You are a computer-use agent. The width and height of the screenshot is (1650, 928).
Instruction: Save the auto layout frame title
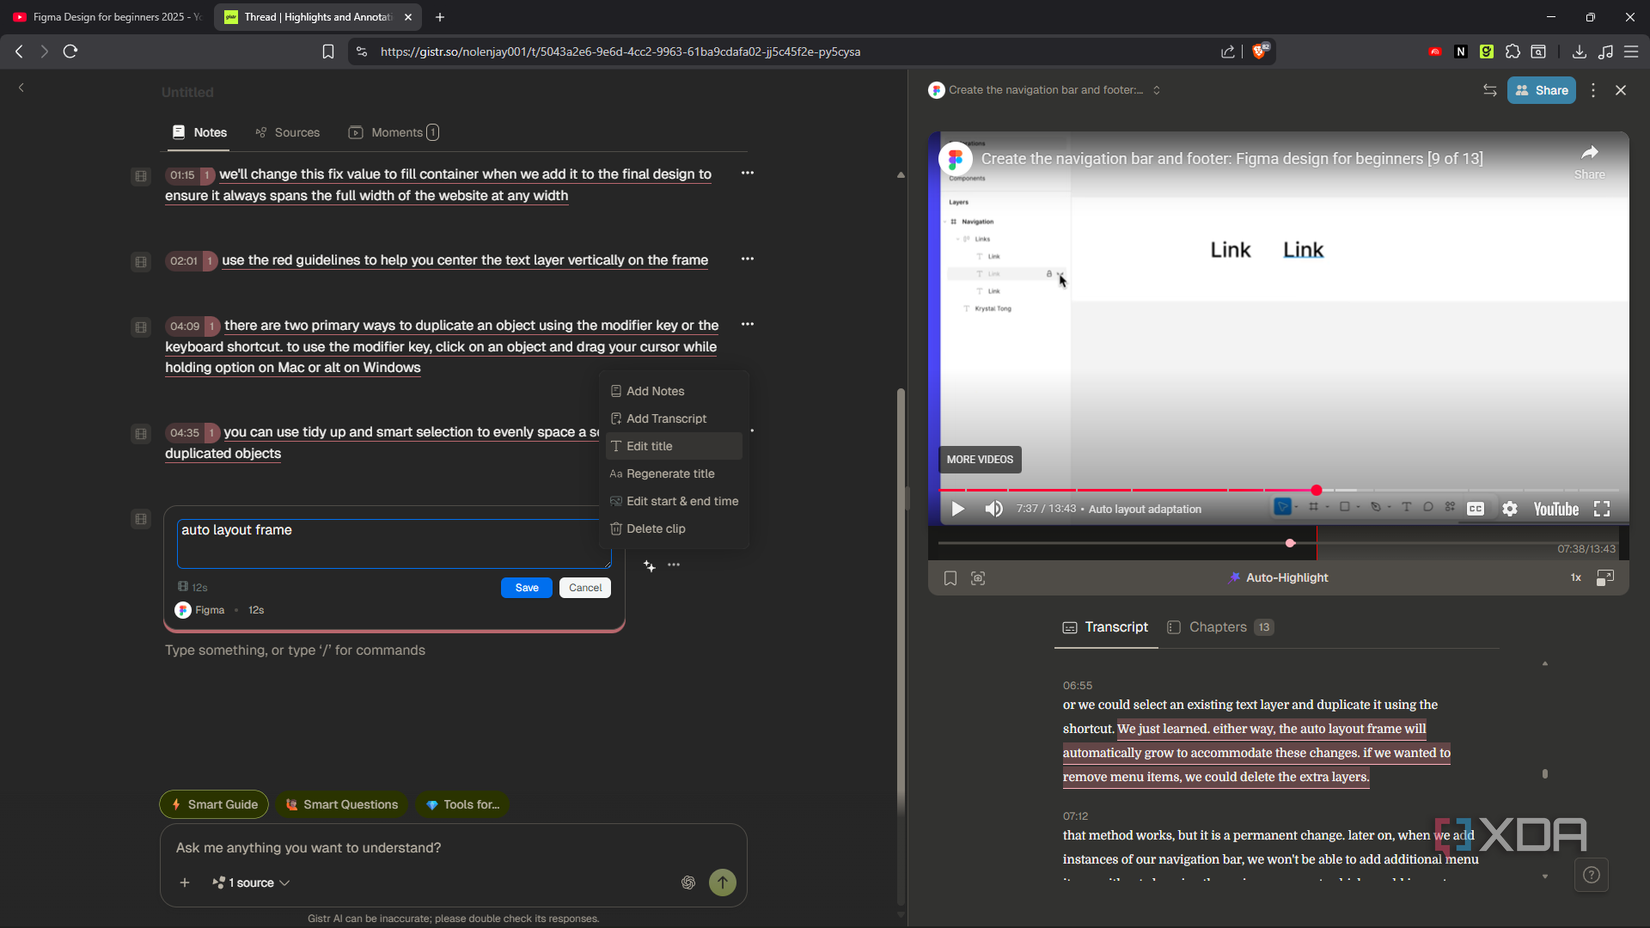click(x=526, y=588)
